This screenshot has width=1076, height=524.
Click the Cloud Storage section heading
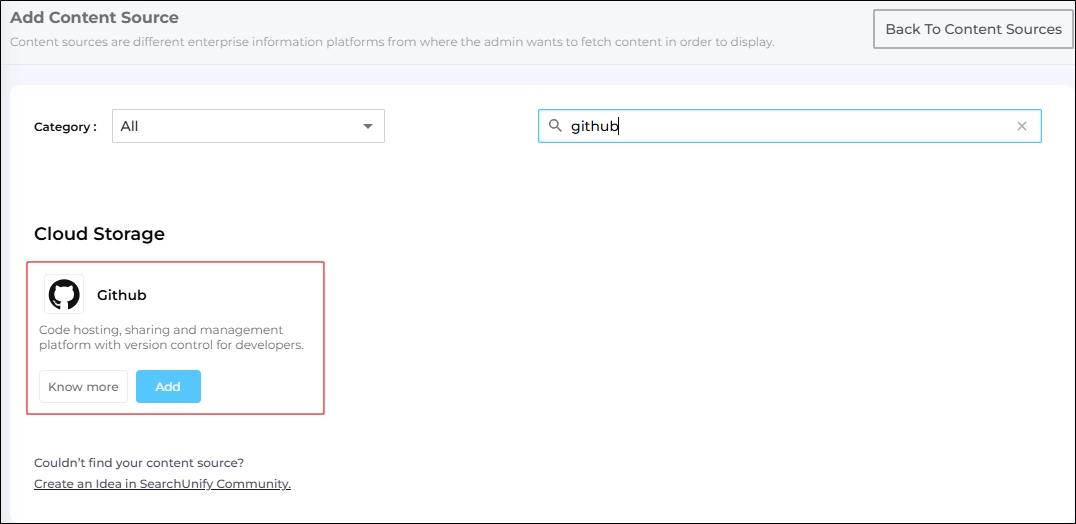[x=99, y=234]
